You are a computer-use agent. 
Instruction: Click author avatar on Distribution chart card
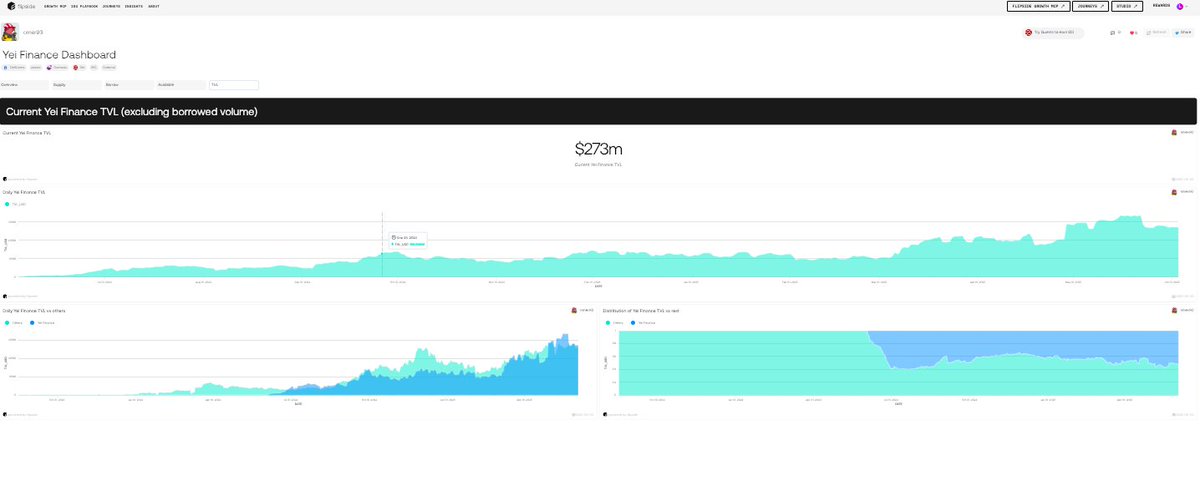1175,310
